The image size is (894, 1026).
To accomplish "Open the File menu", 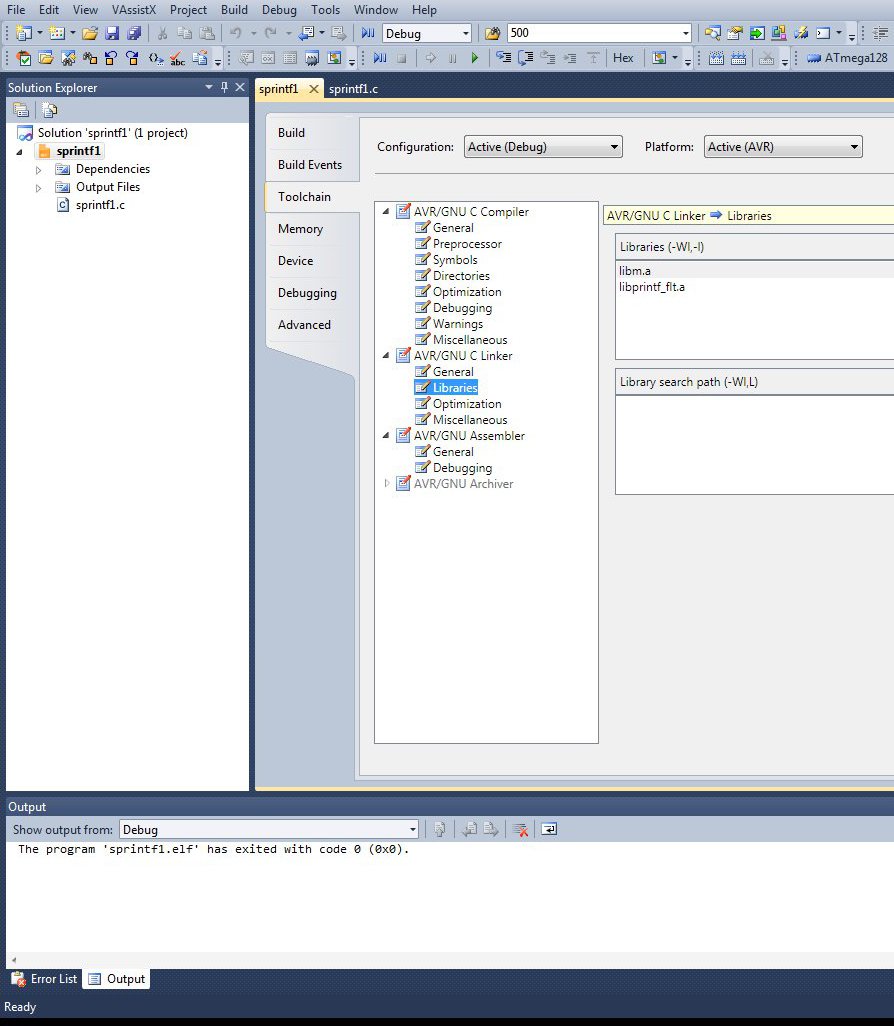I will tap(16, 10).
